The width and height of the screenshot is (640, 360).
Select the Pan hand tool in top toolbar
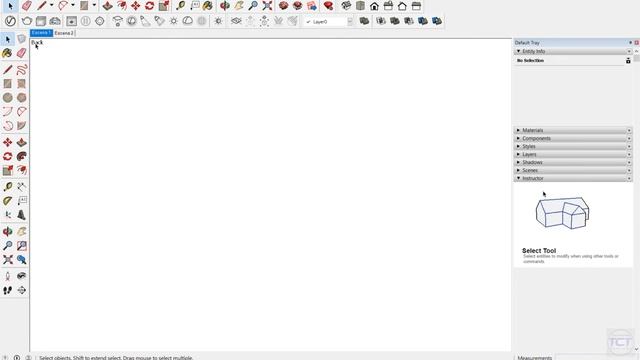click(x=239, y=6)
